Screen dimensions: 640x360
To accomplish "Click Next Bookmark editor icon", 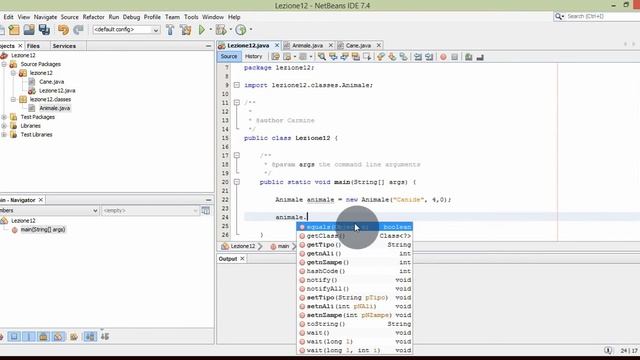I will (x=392, y=57).
